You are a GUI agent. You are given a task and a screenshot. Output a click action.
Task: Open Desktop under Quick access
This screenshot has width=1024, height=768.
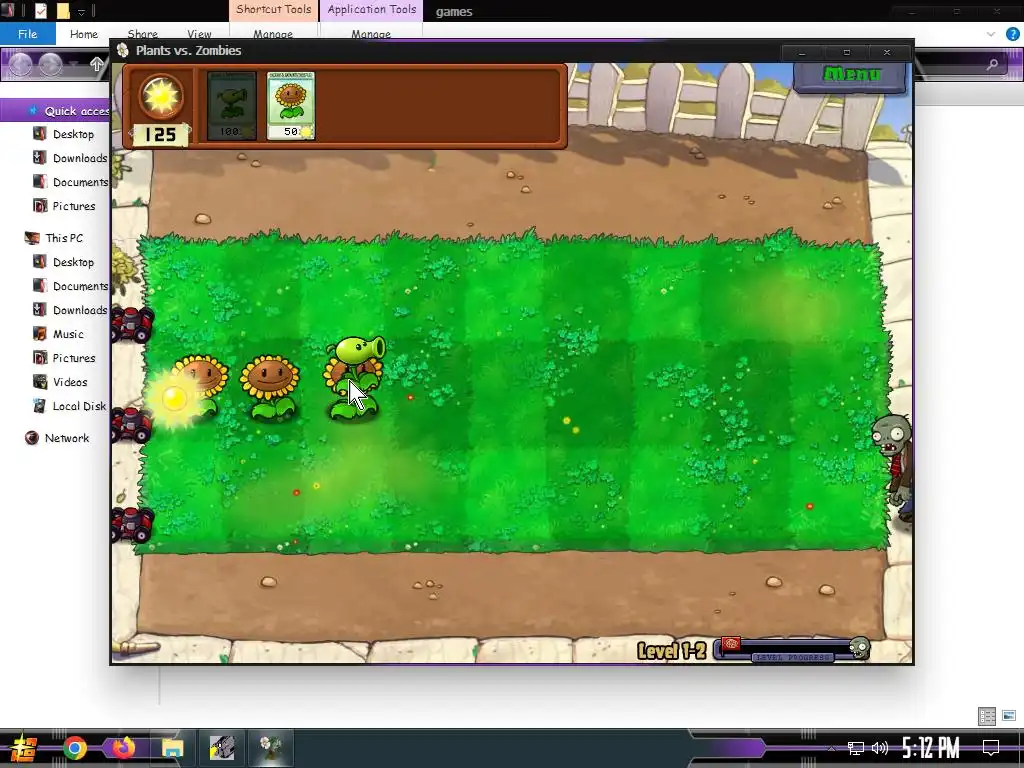73,134
